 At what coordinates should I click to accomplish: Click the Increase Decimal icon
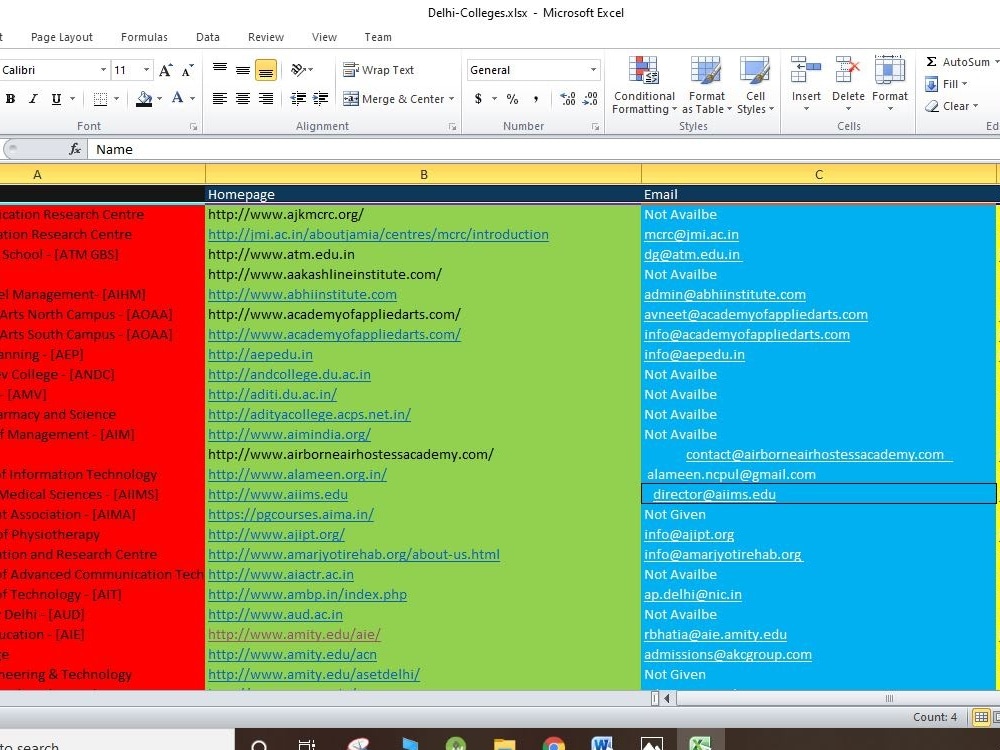pyautogui.click(x=567, y=99)
